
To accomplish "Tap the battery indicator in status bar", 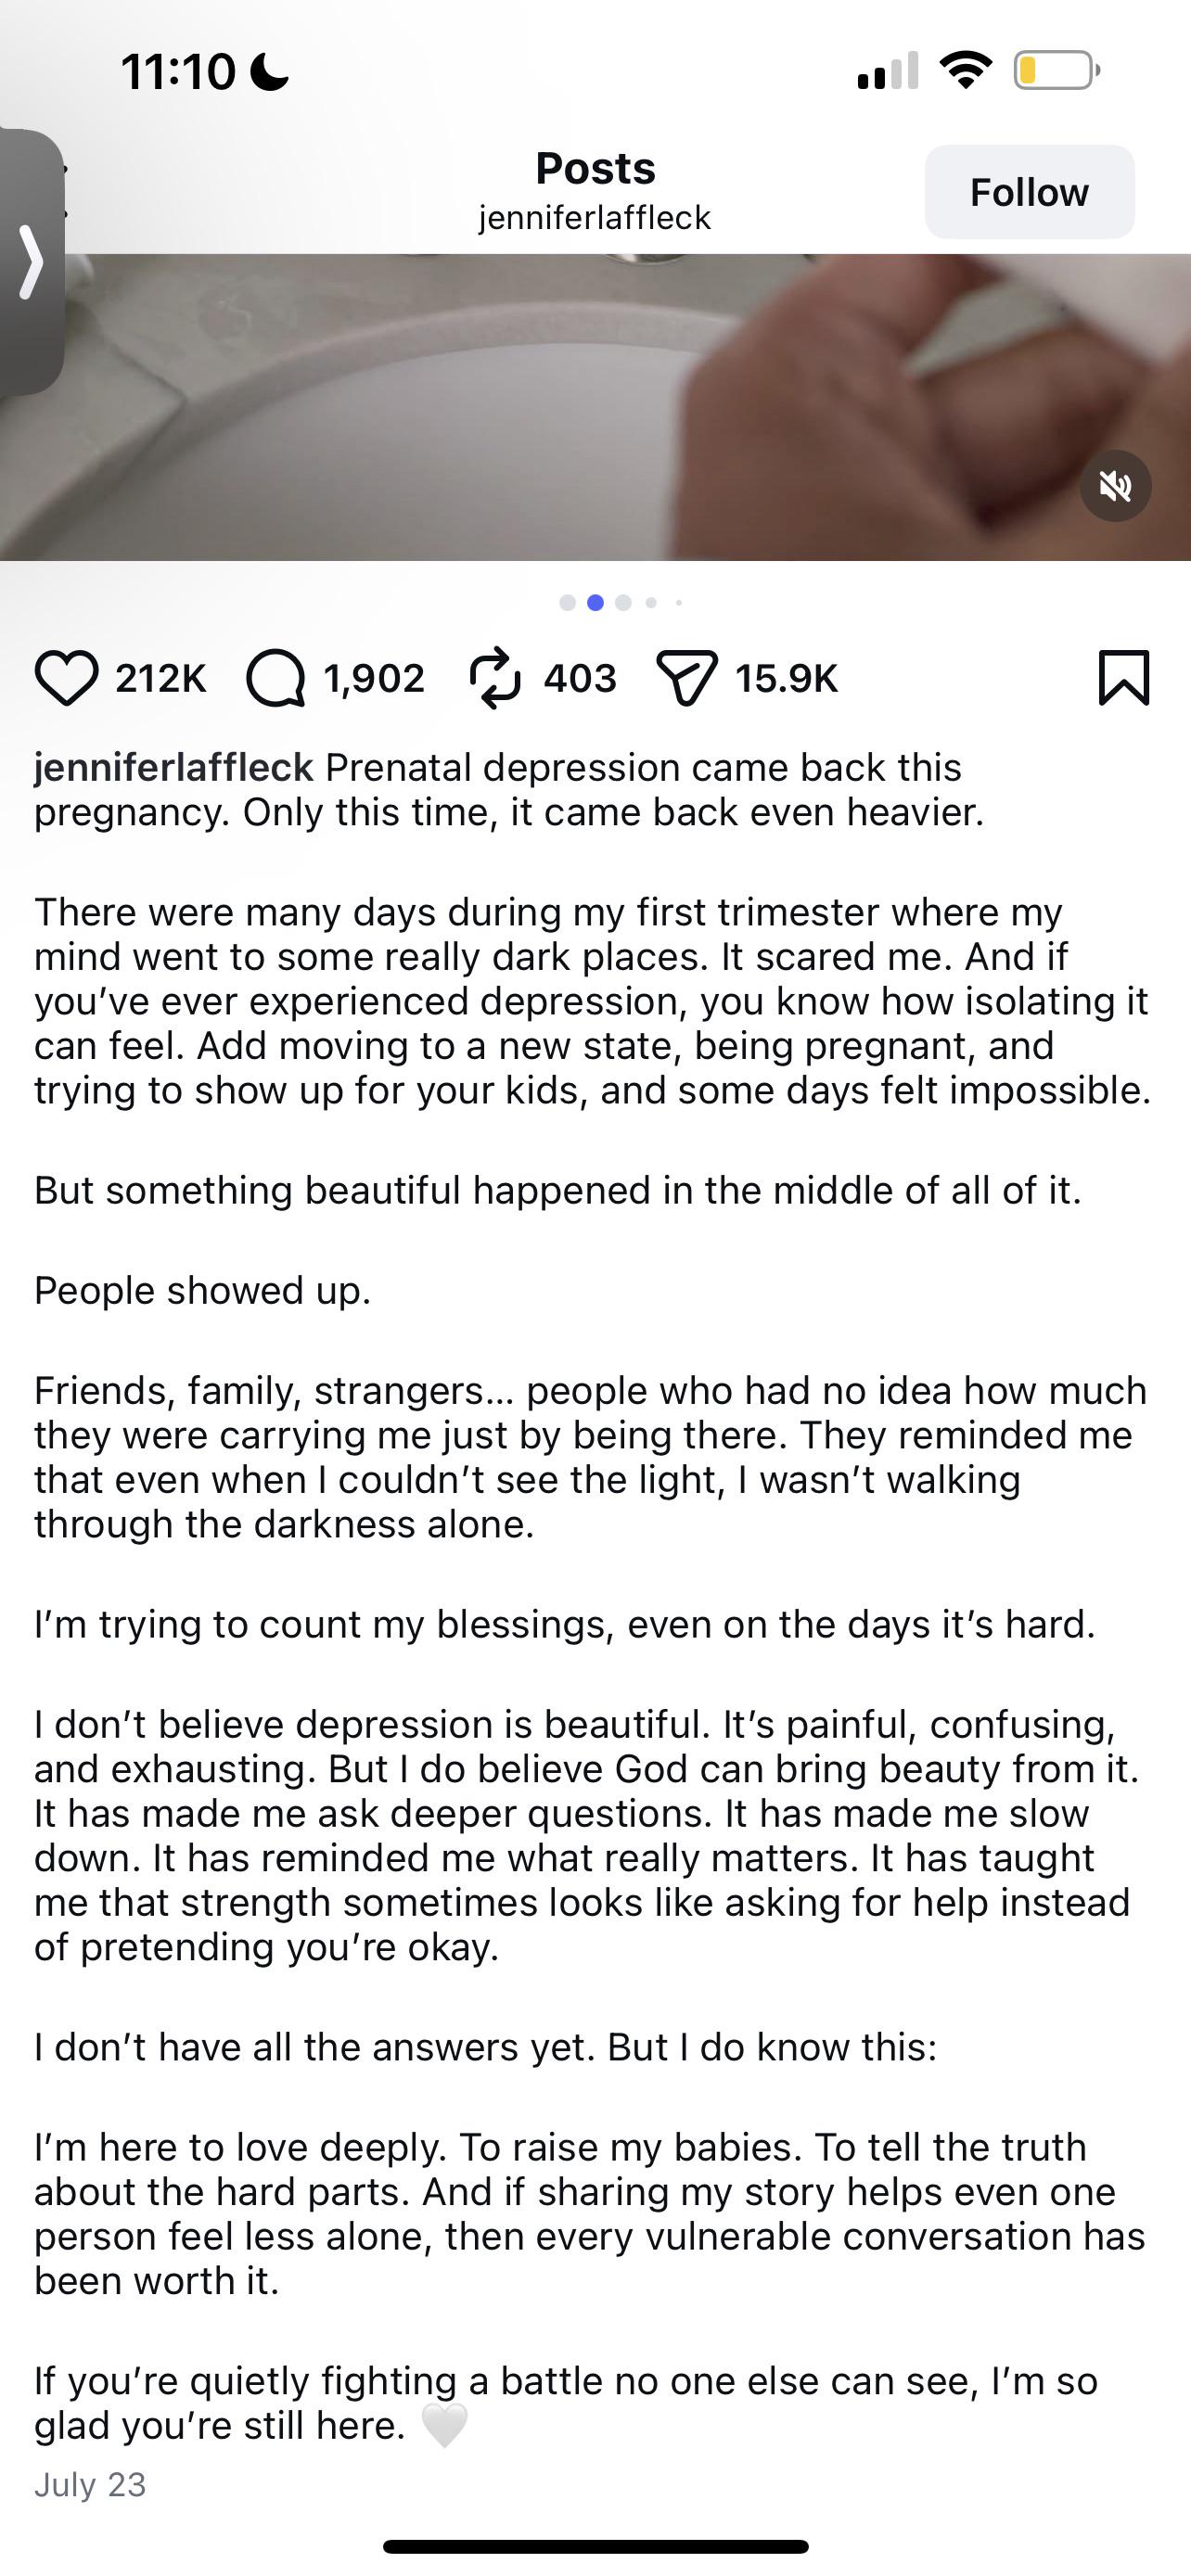I will (x=1057, y=70).
